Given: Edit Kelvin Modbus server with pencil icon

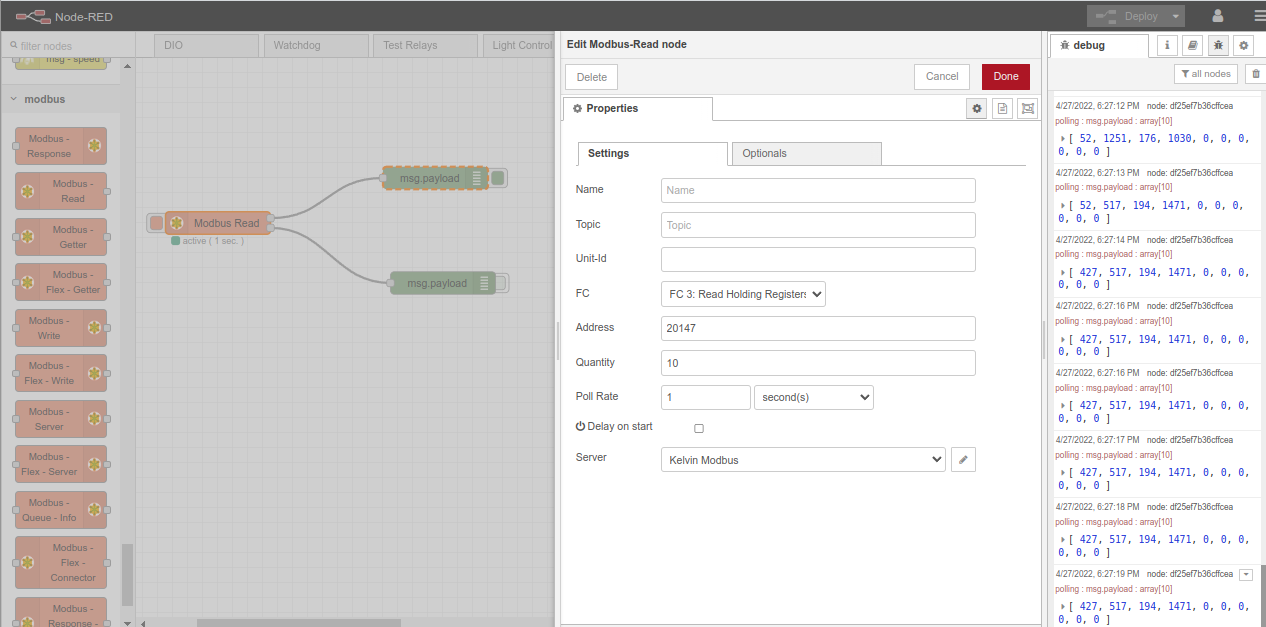Looking at the screenshot, I should (x=963, y=459).
